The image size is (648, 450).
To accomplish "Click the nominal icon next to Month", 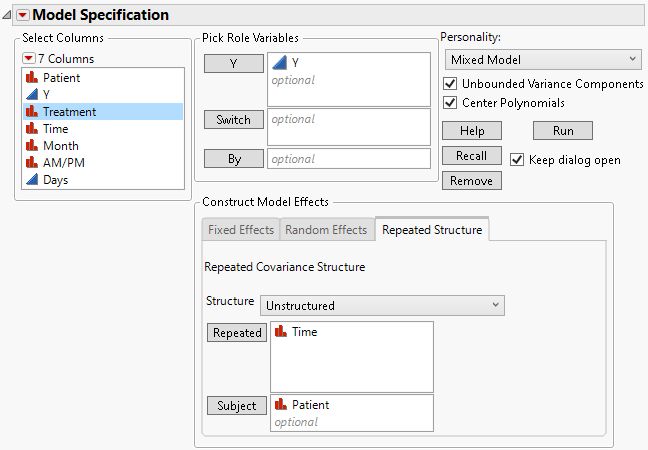I will (x=31, y=145).
